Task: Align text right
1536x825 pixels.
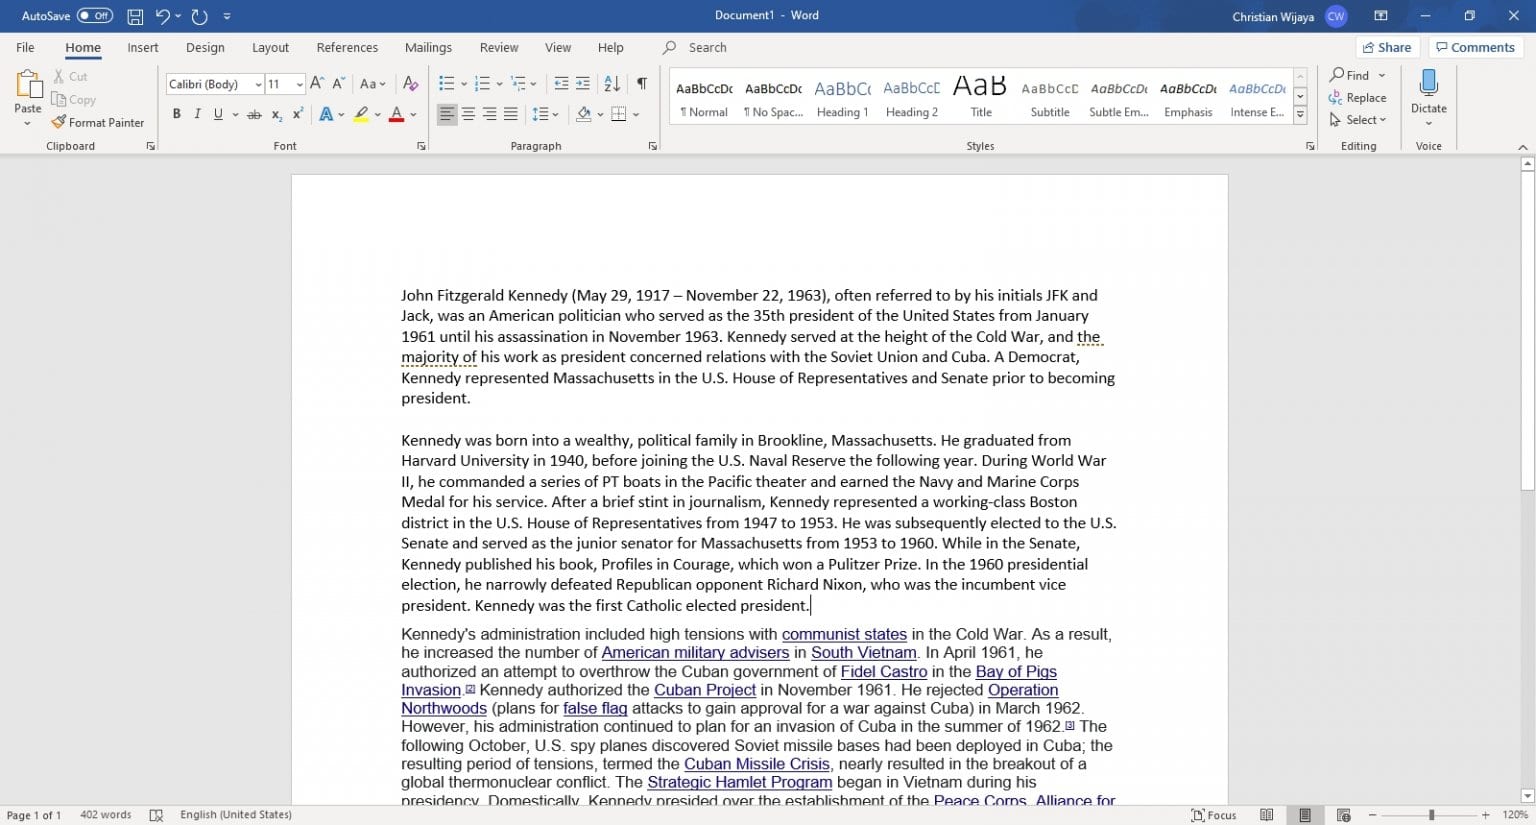Action: pos(490,115)
